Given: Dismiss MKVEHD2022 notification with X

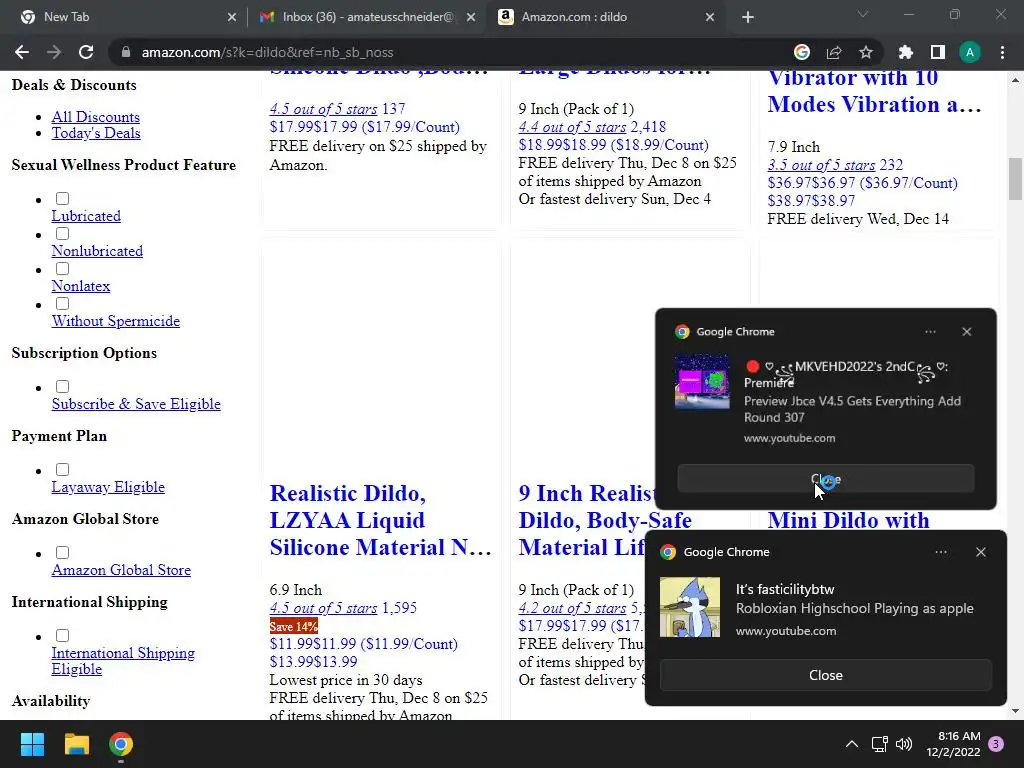Looking at the screenshot, I should coord(967,332).
